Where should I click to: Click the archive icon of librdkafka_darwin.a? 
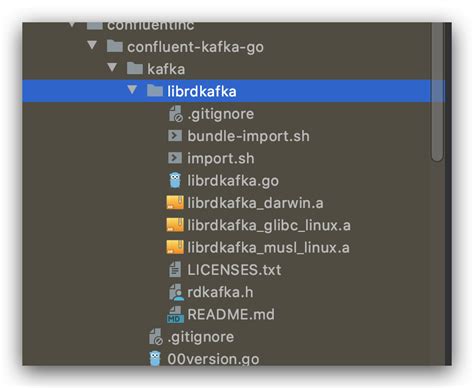(x=175, y=203)
